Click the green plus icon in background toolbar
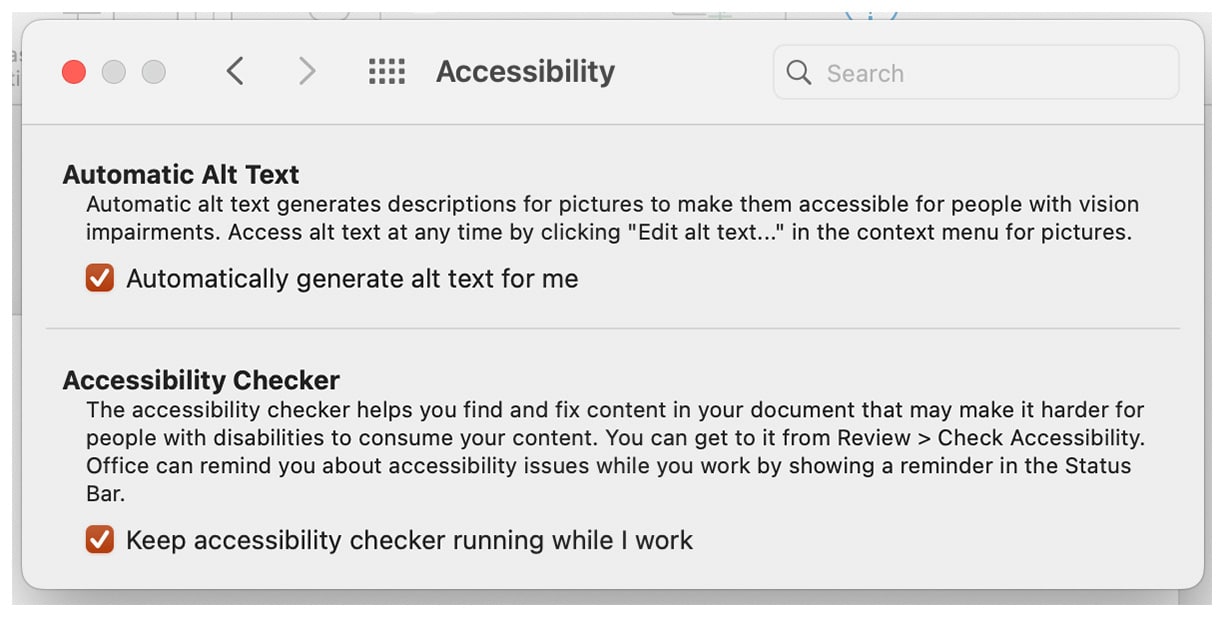1224x617 pixels. (x=721, y=13)
